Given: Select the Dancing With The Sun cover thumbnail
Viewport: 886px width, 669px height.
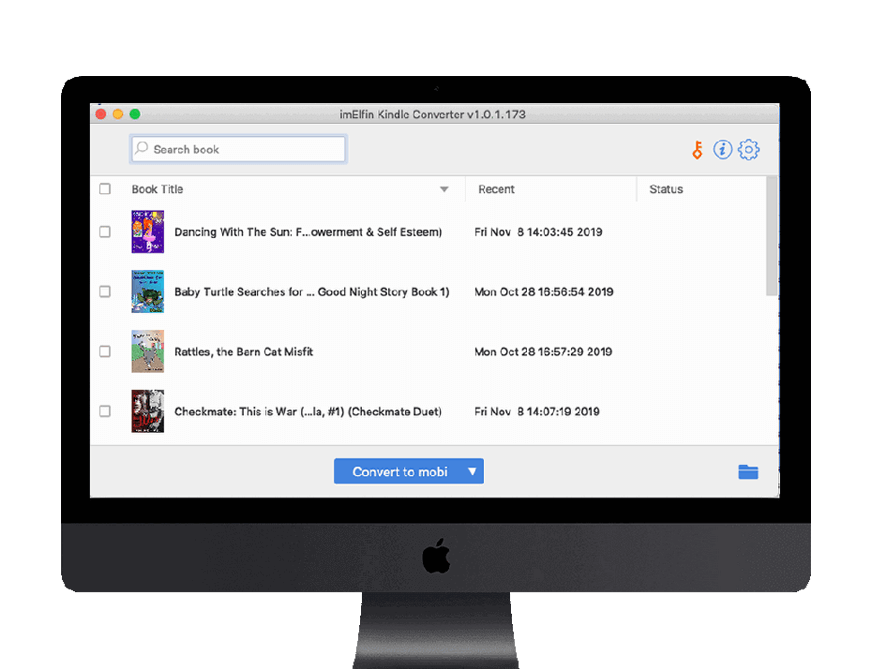Looking at the screenshot, I should point(147,232).
